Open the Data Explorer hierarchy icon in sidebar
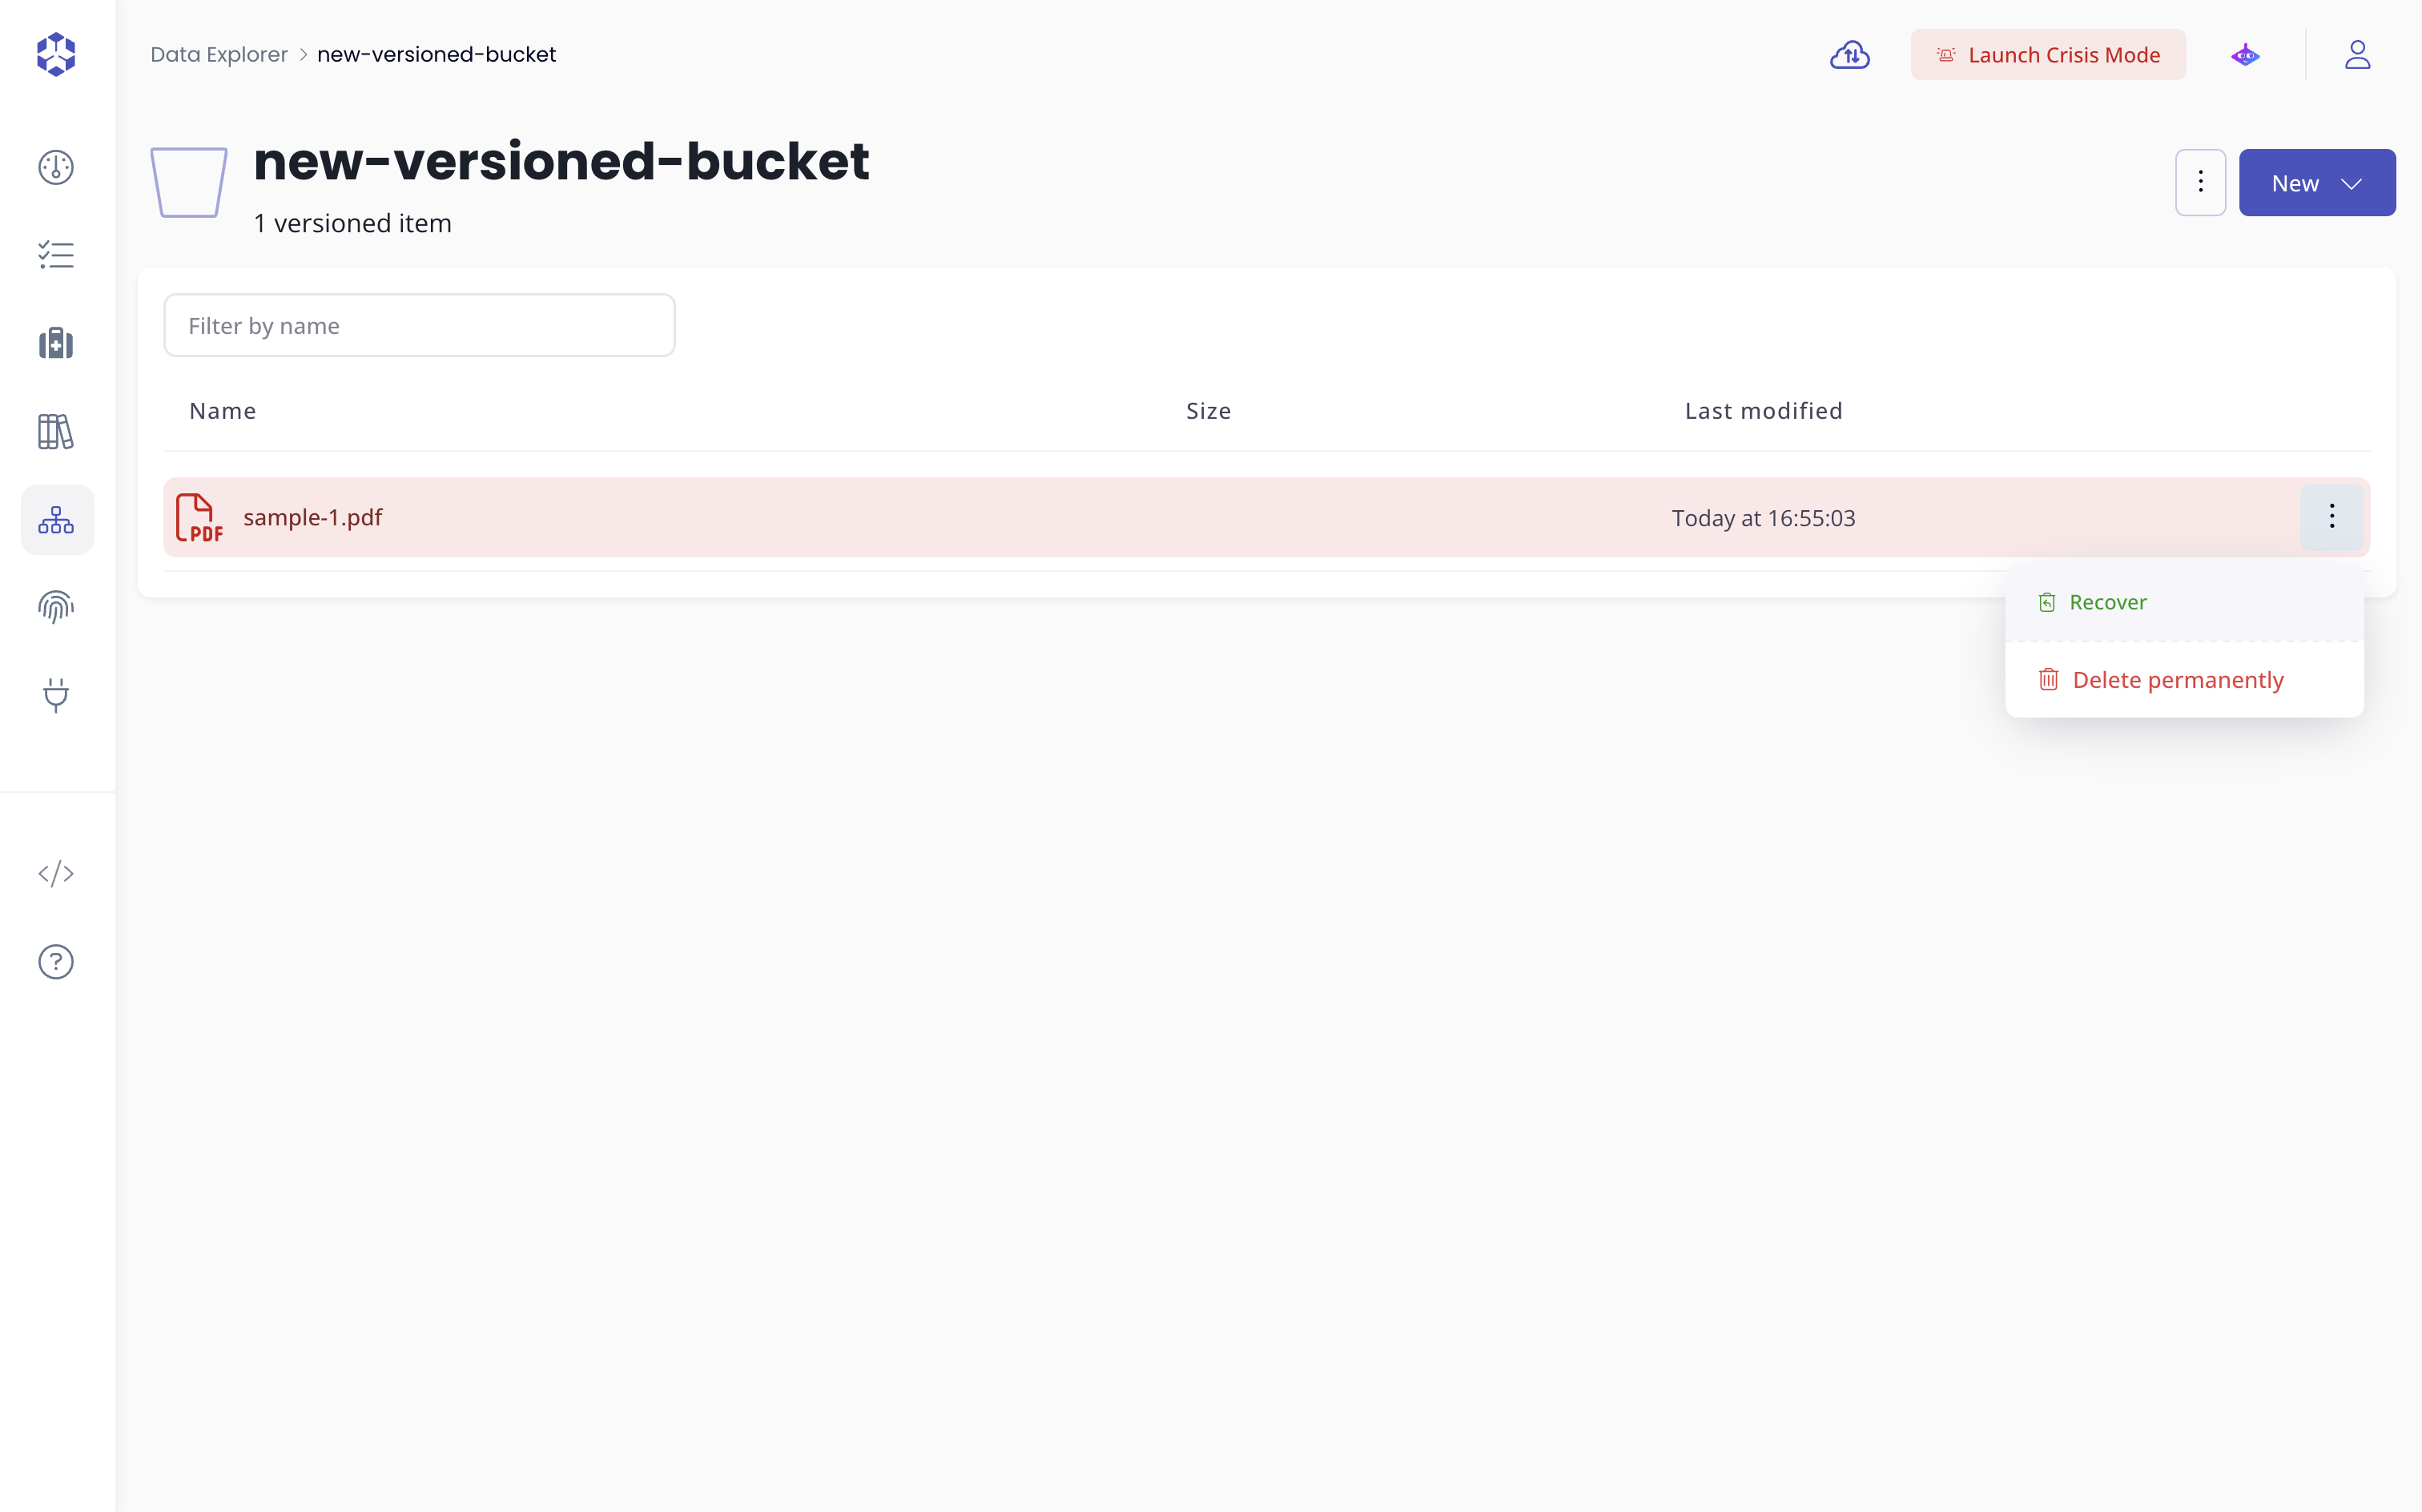 tap(57, 520)
